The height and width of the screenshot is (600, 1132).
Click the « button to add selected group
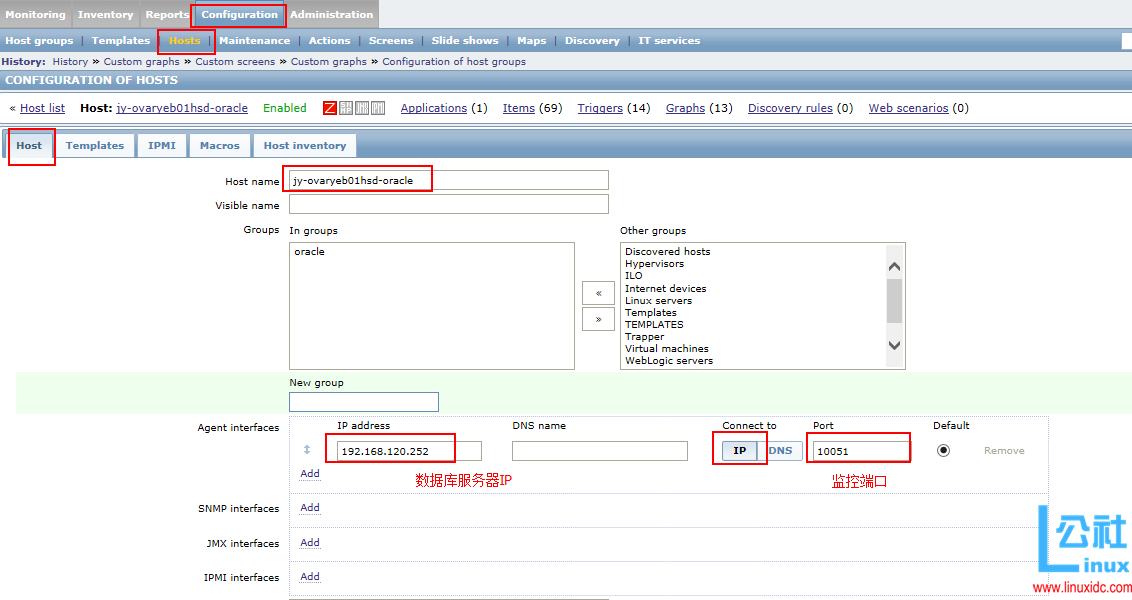point(598,292)
